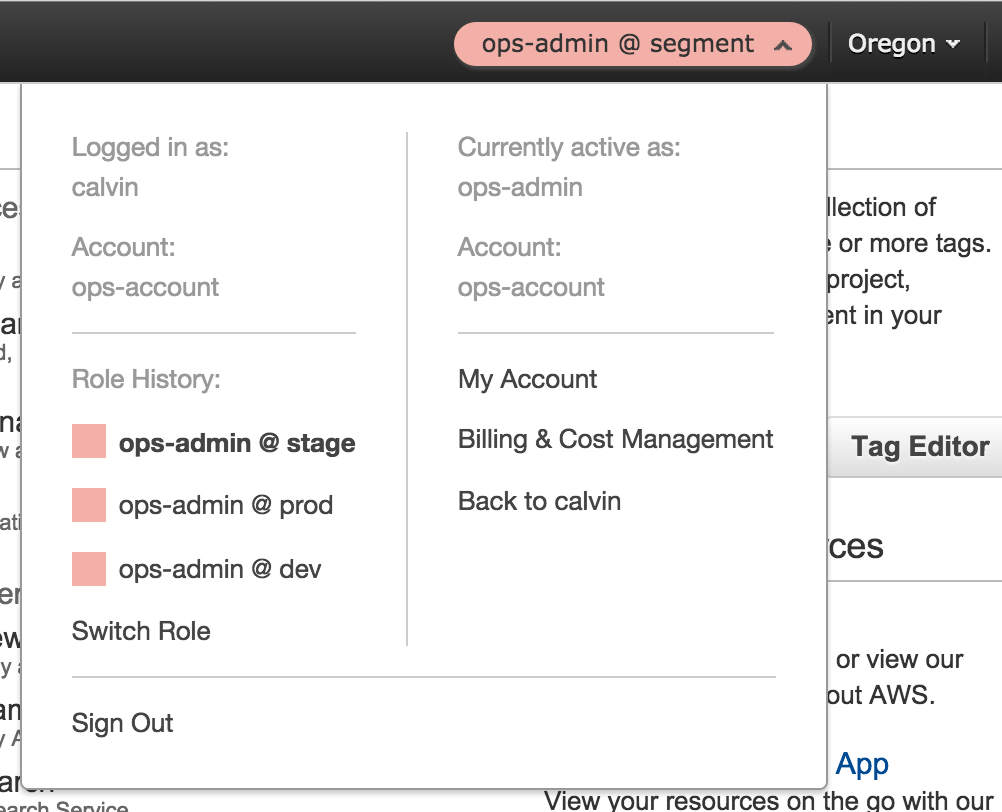
Task: Click the up chevron in the role pill
Action: [784, 45]
